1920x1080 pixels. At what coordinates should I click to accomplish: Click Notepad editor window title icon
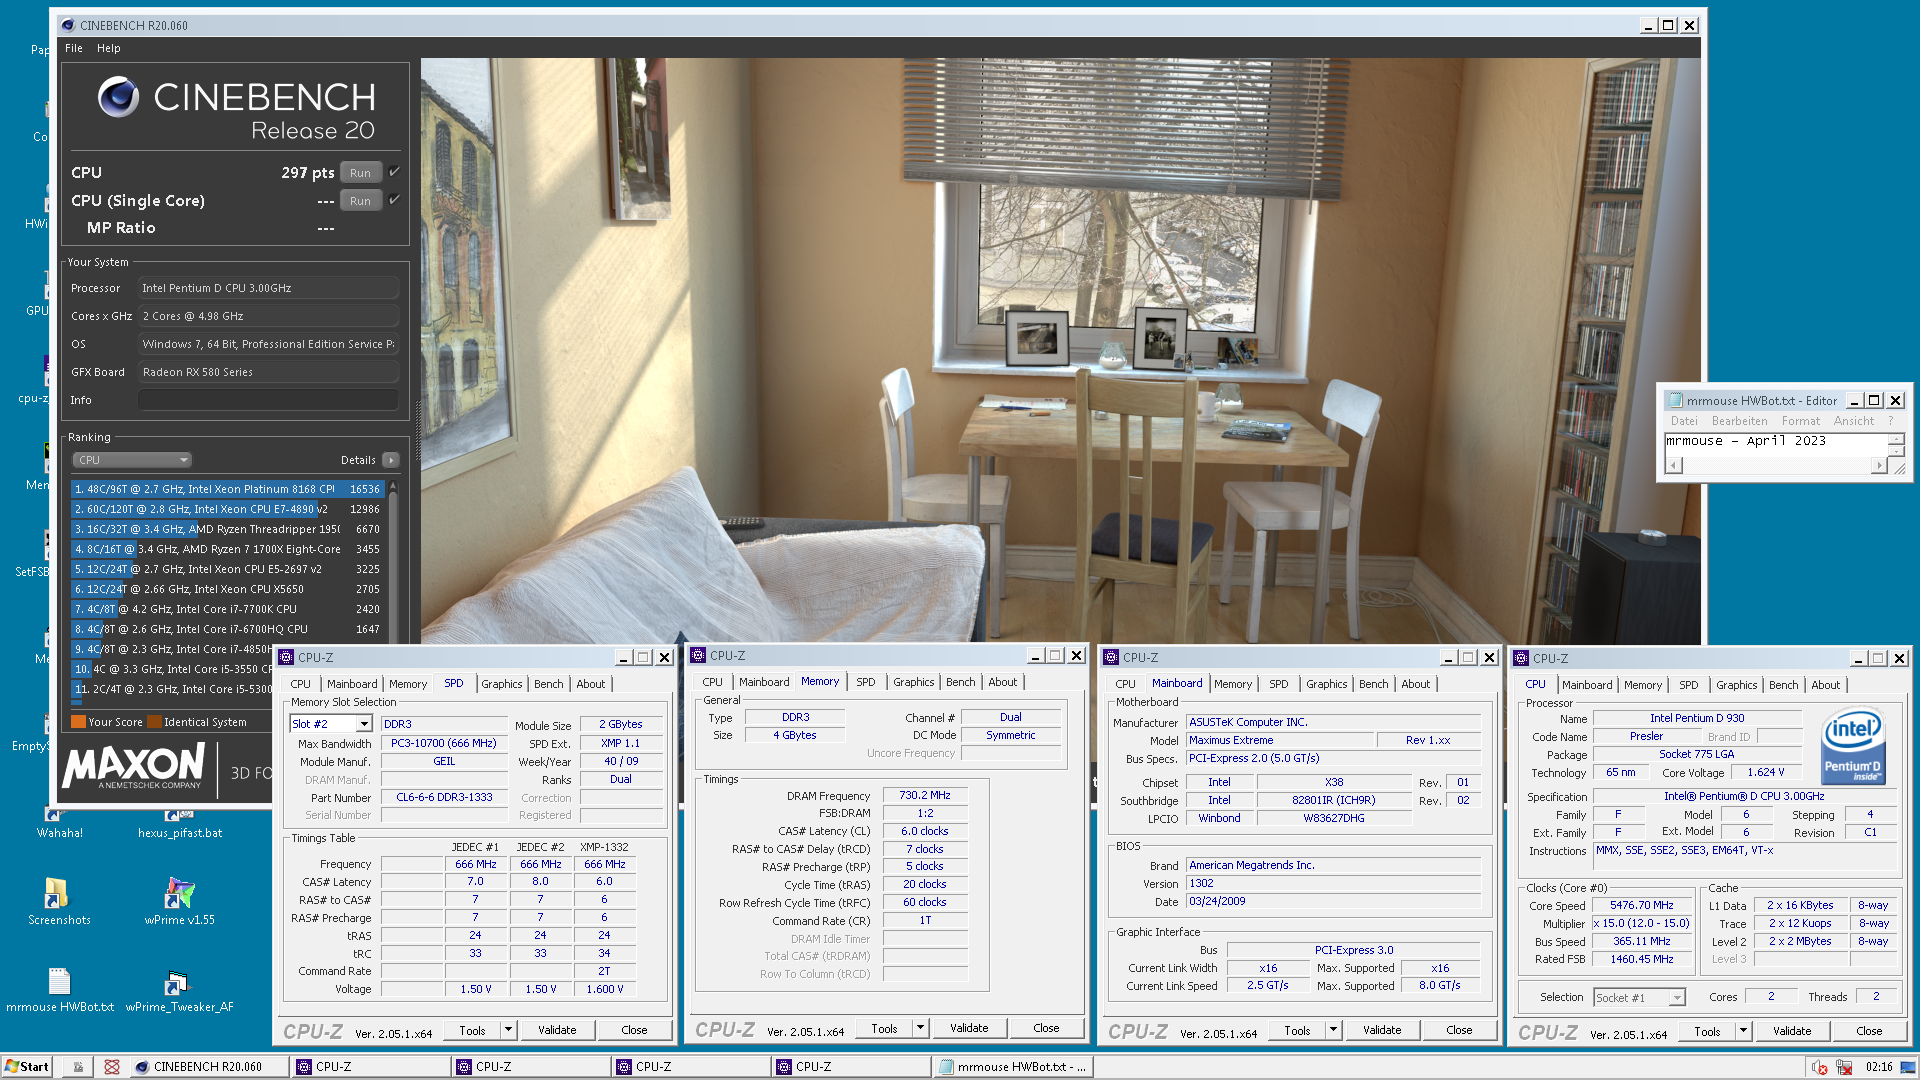[1675, 400]
